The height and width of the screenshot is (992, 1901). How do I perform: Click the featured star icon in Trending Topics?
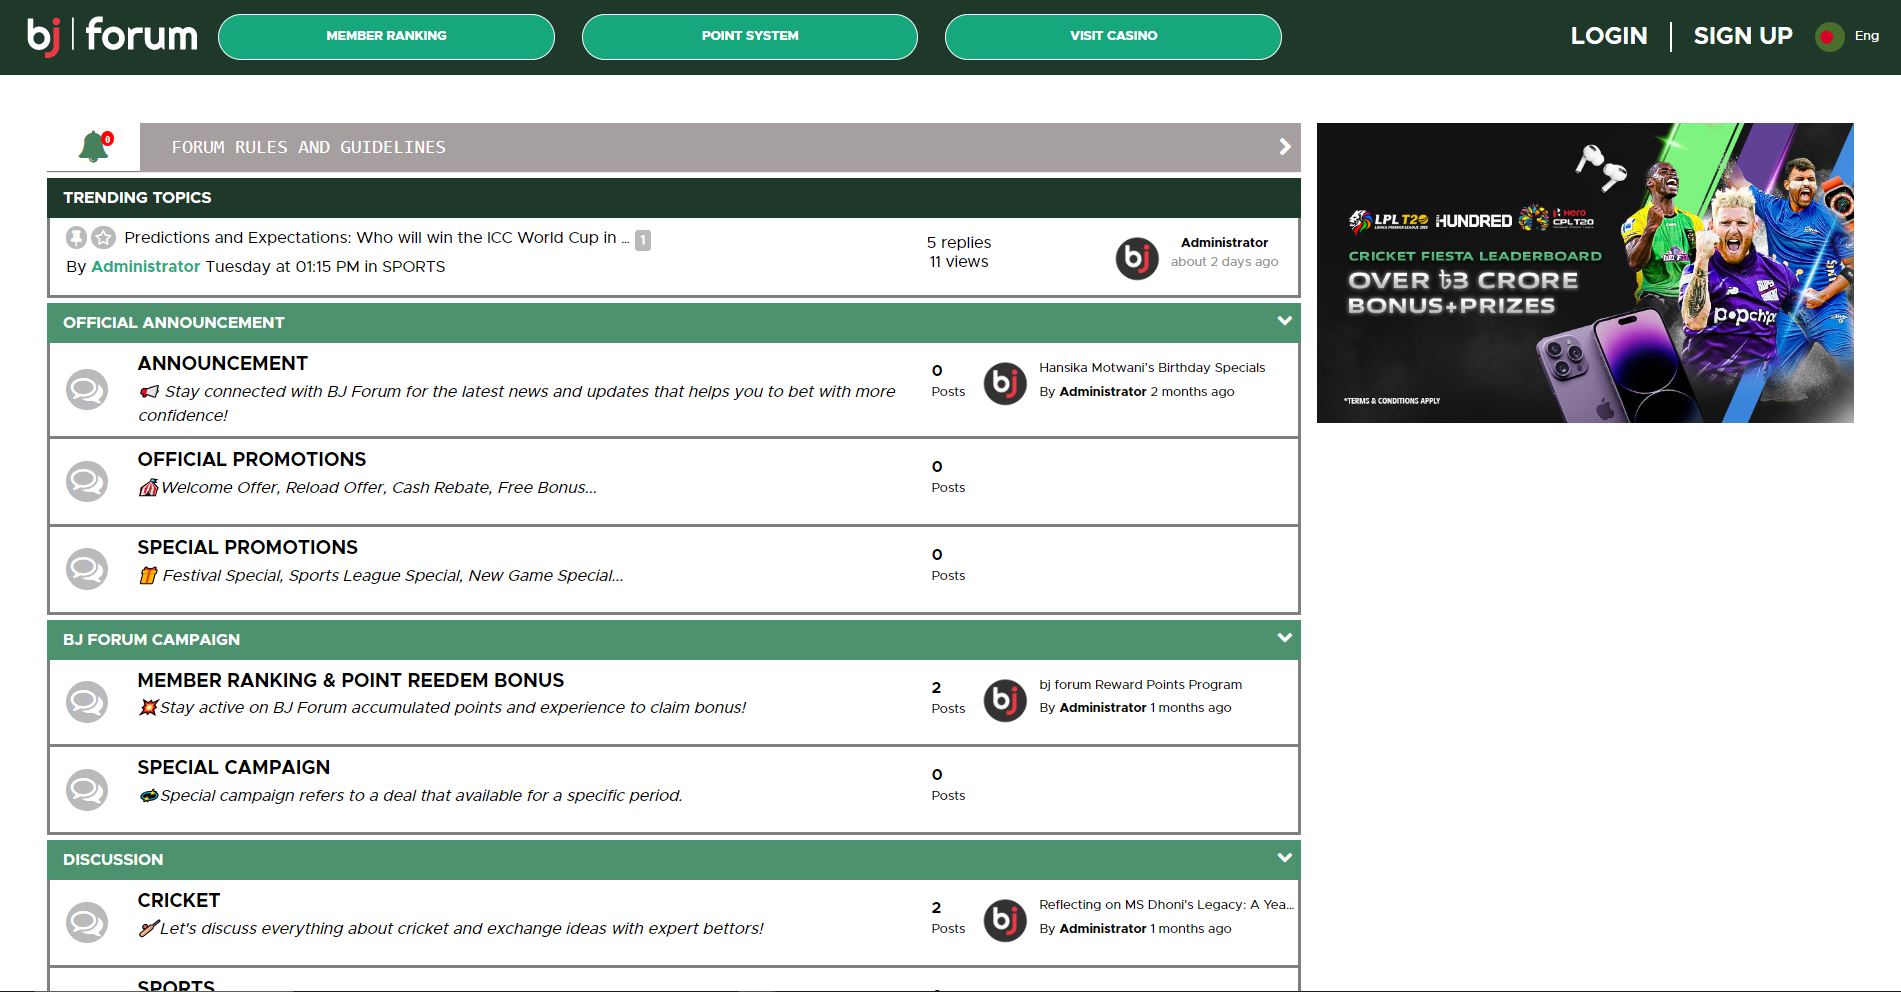click(x=103, y=237)
